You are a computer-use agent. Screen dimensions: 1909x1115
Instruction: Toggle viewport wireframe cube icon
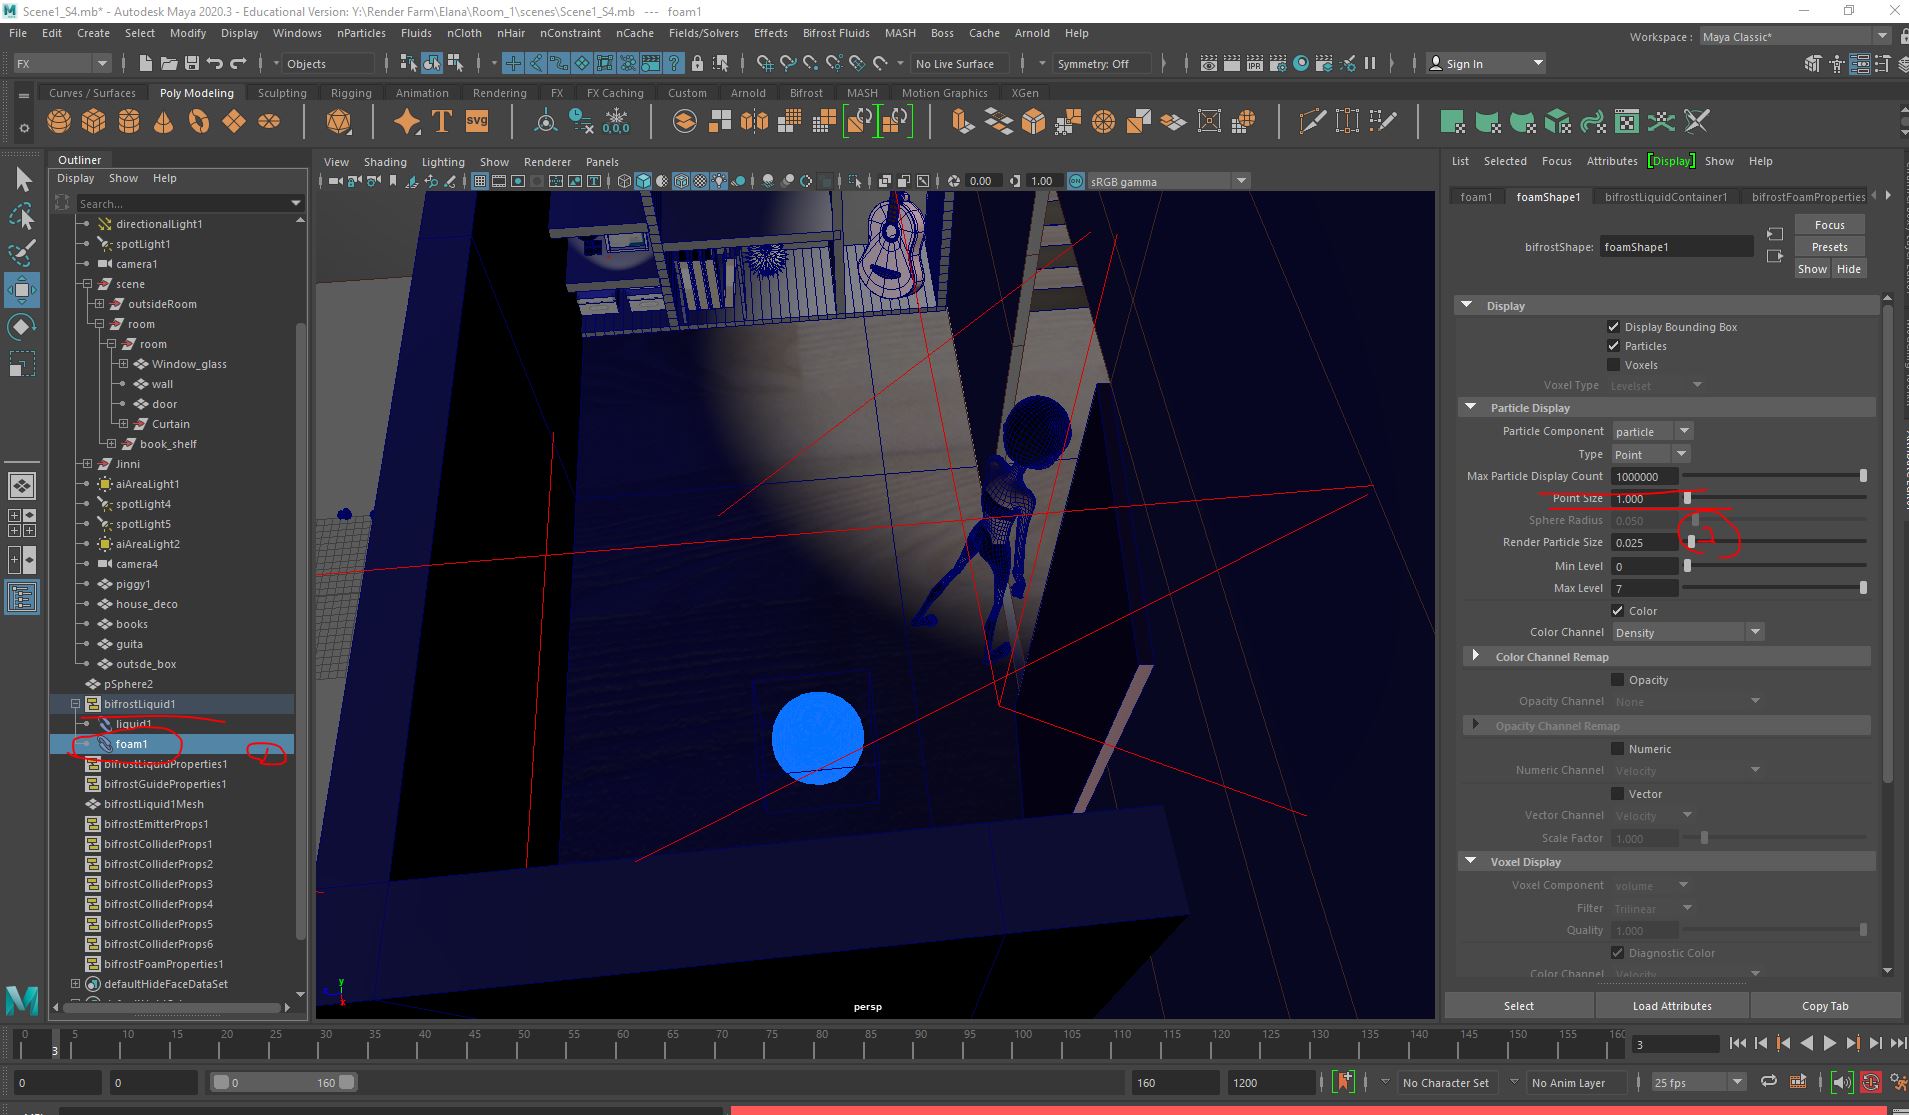(x=625, y=182)
